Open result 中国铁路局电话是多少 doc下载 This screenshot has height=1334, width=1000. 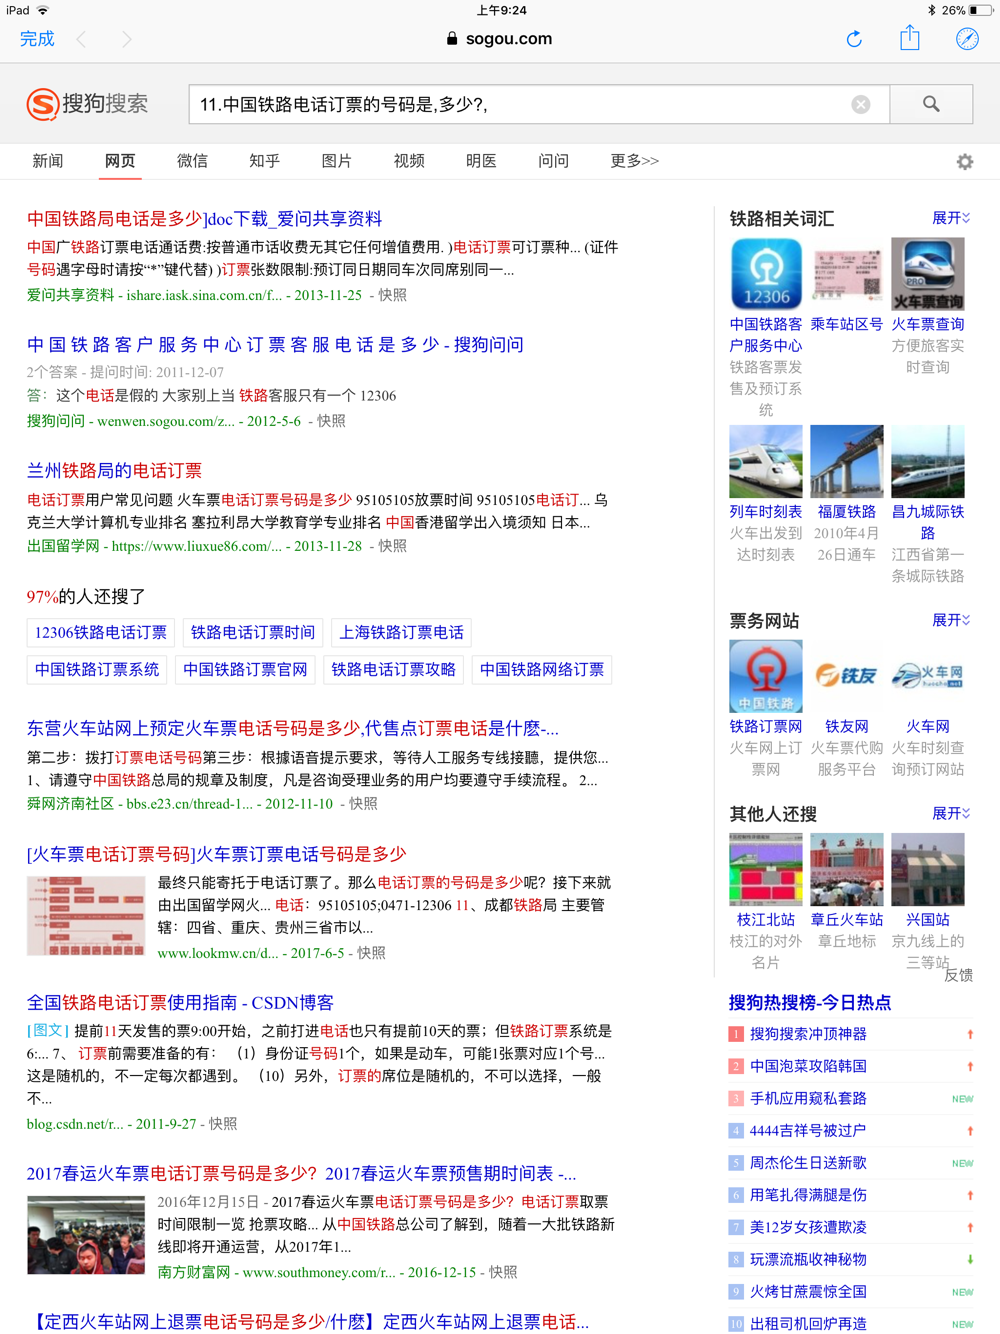tap(204, 219)
